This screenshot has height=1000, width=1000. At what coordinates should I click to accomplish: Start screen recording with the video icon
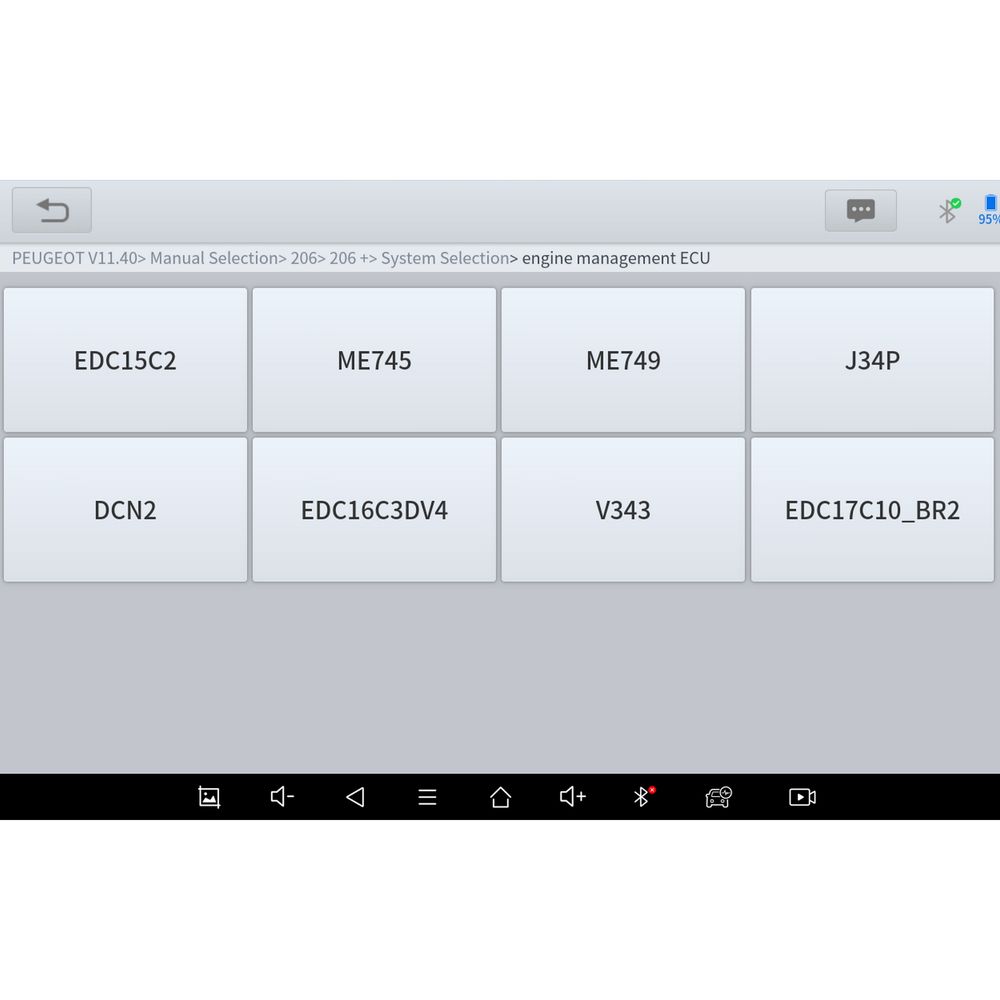click(x=802, y=797)
